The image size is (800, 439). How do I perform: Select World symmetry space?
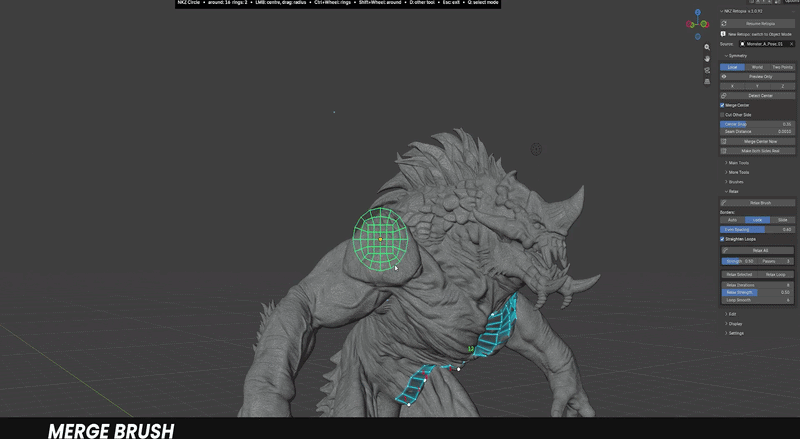(757, 67)
